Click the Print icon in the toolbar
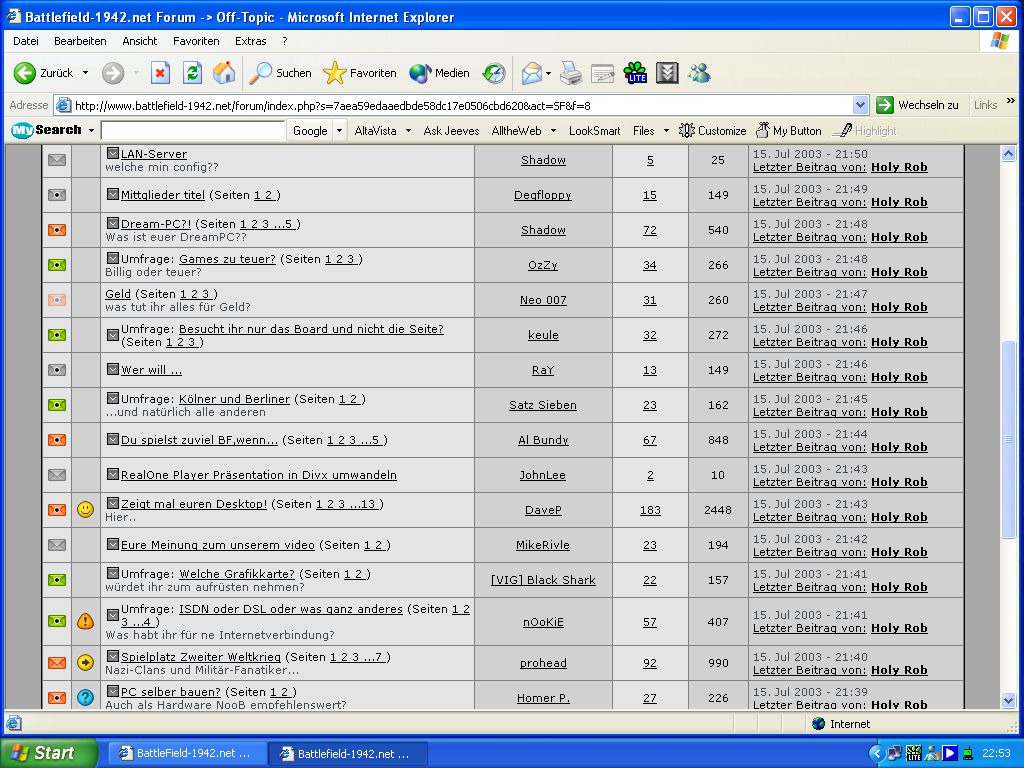 570,73
